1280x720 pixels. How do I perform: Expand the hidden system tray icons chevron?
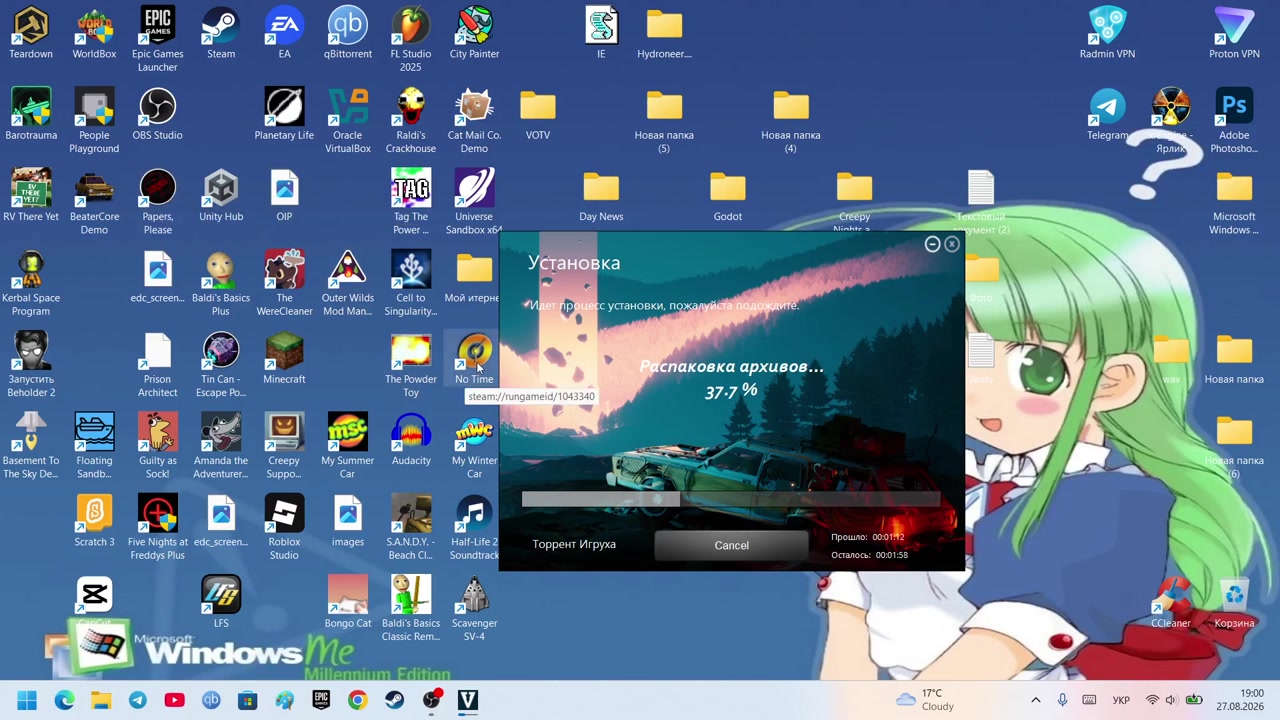[x=1035, y=700]
